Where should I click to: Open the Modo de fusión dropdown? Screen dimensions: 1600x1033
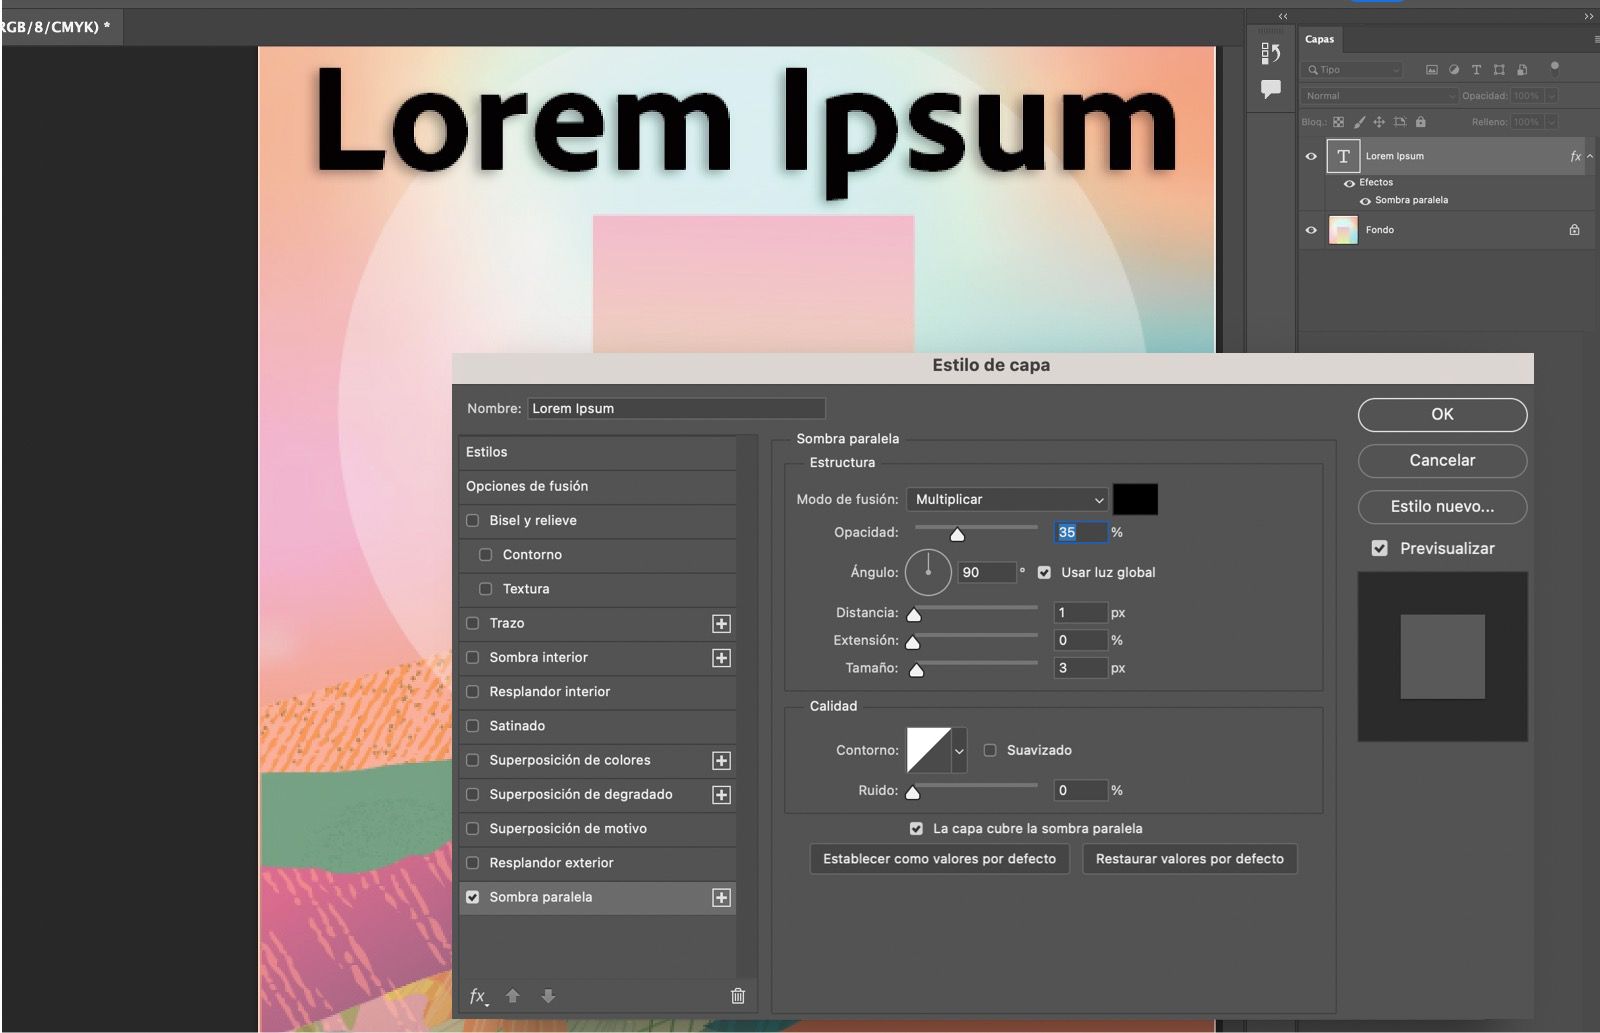tap(1008, 500)
